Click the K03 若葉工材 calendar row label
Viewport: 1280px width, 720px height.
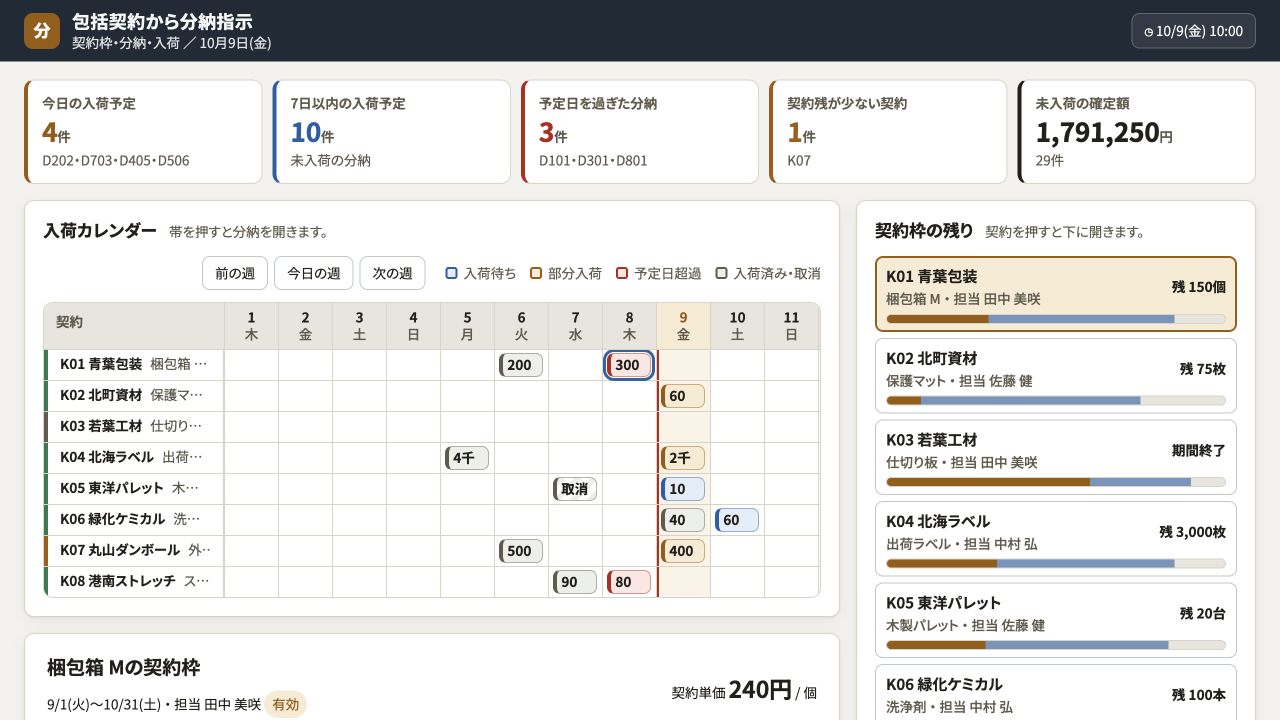tap(134, 427)
